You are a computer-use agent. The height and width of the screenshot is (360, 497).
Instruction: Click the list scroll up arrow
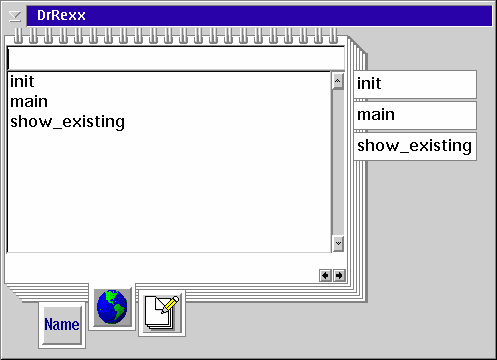pyautogui.click(x=338, y=81)
